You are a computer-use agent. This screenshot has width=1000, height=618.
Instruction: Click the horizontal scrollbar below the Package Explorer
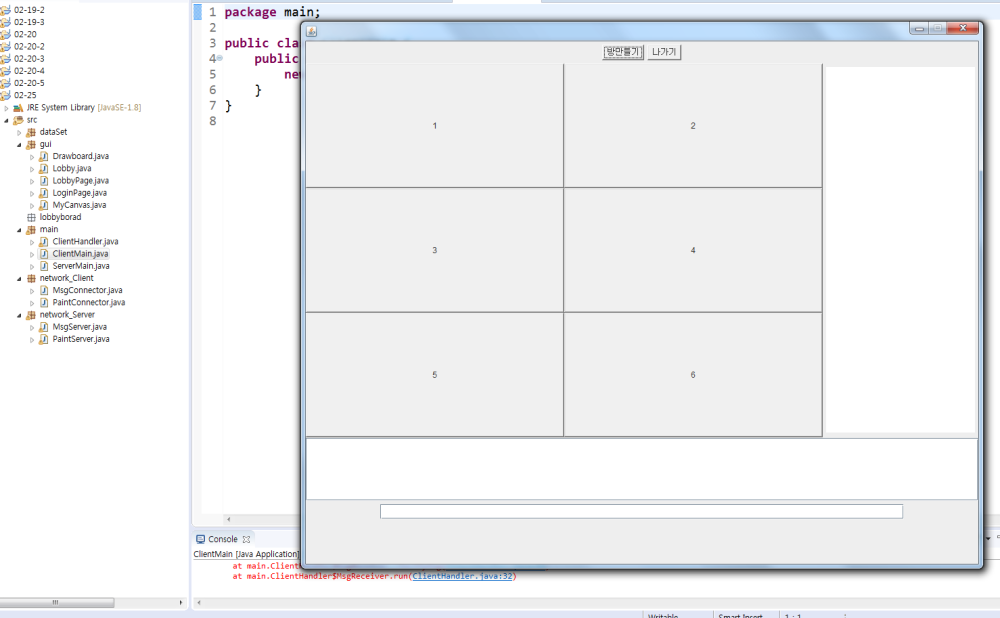57,602
